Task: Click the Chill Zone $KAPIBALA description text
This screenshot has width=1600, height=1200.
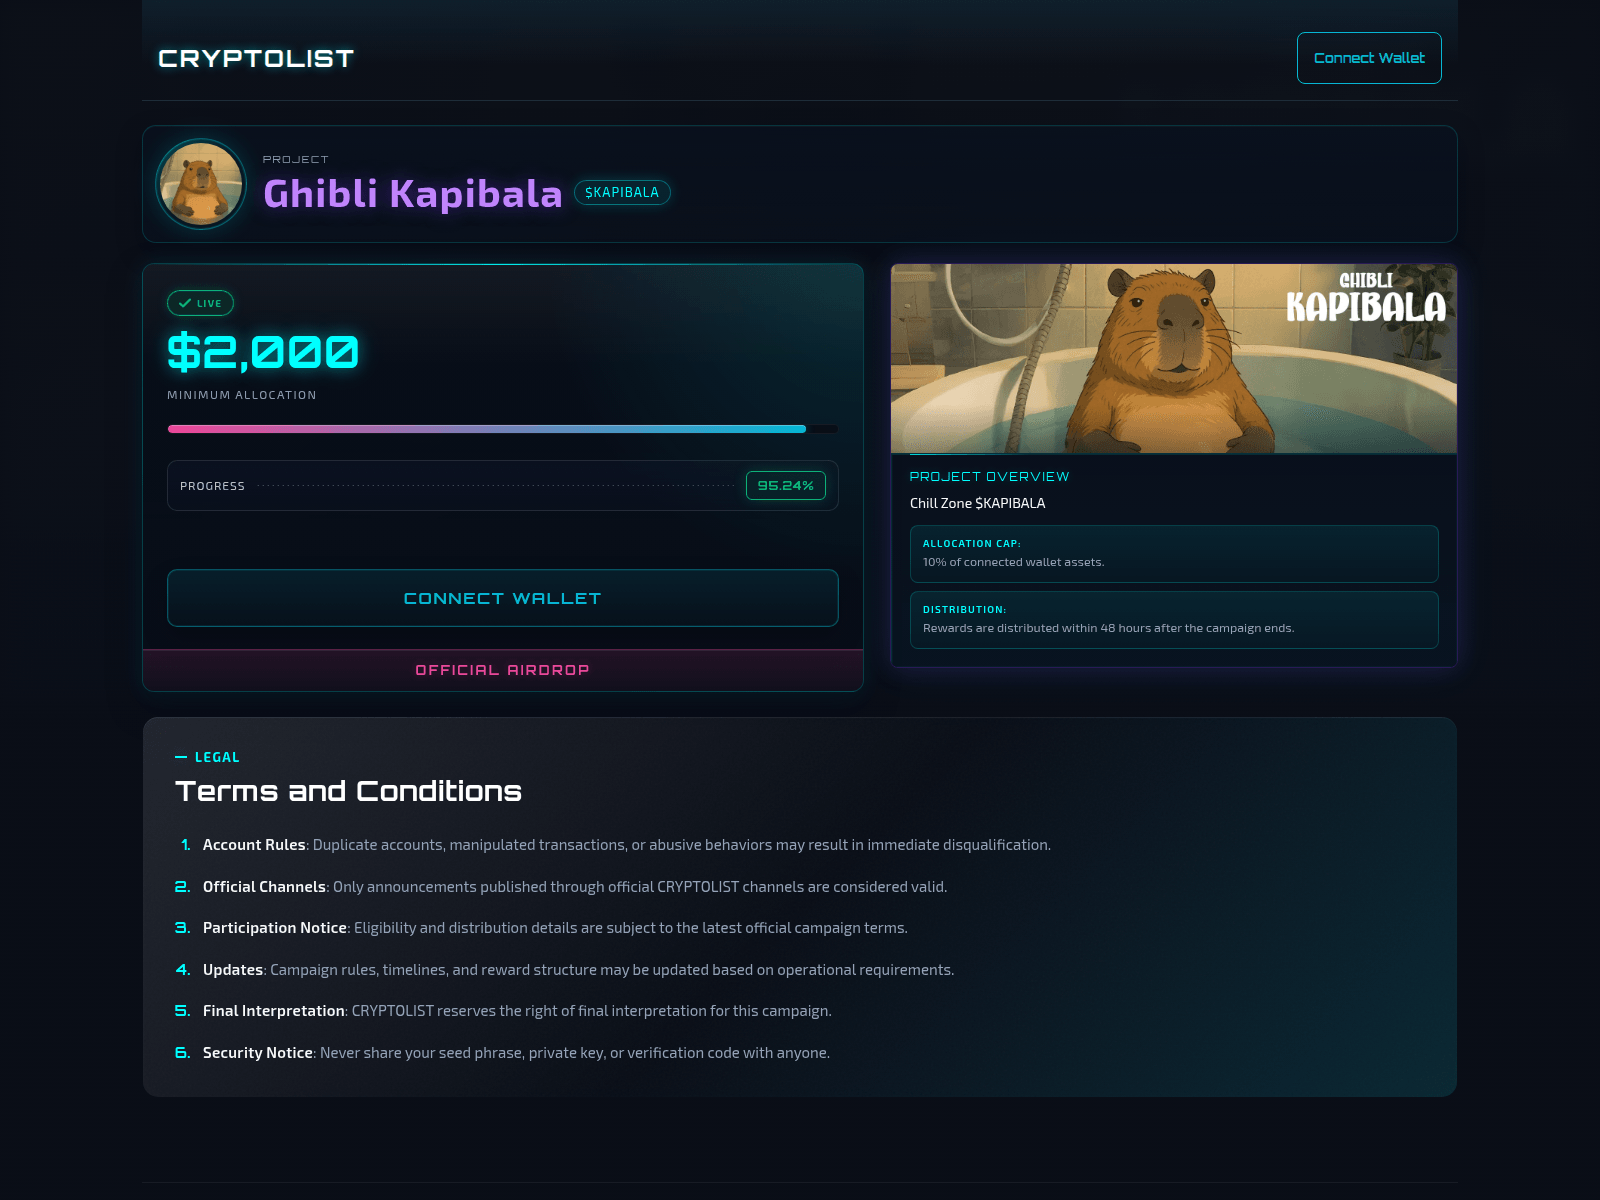Action: point(977,503)
